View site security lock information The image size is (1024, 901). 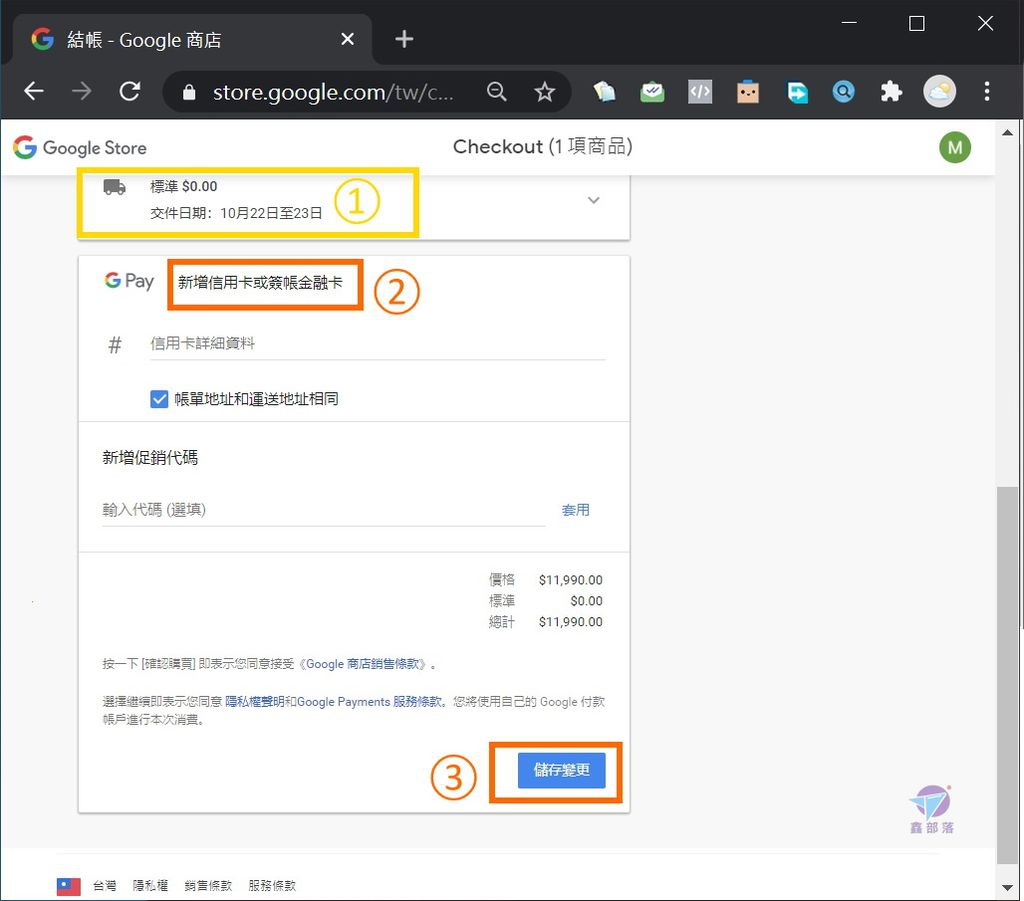189,92
